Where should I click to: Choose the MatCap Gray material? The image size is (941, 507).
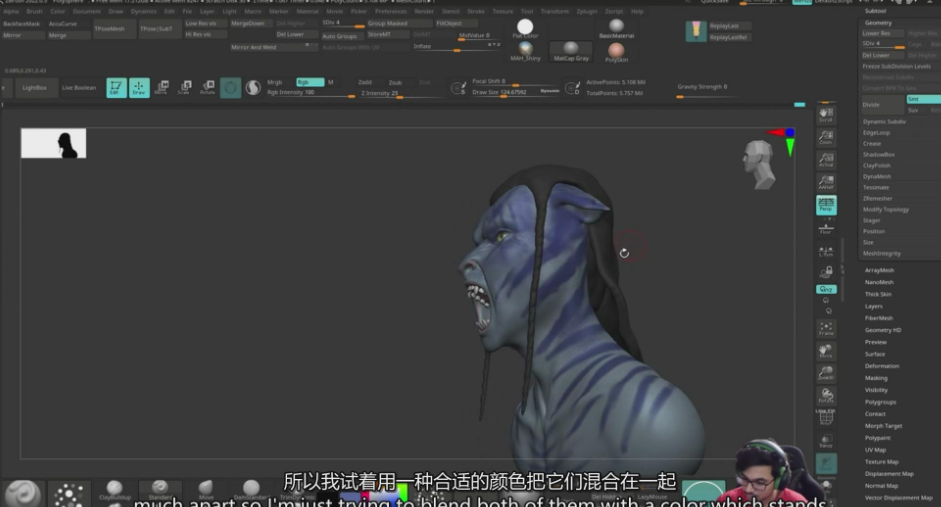[x=571, y=52]
